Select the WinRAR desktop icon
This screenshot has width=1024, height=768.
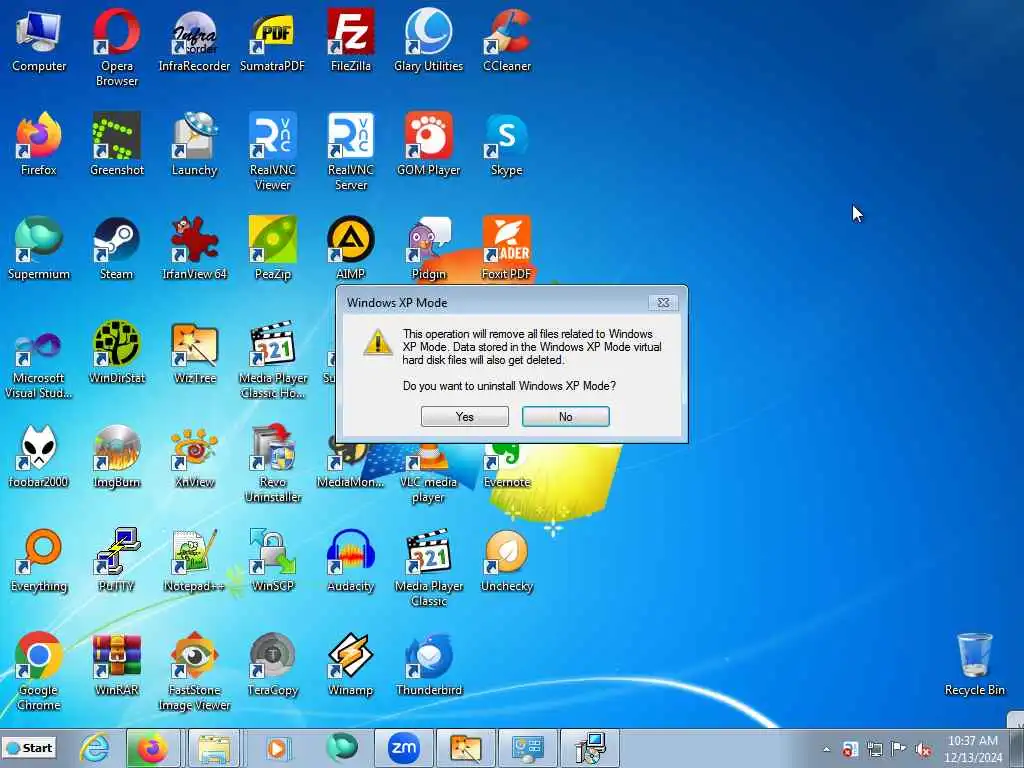click(116, 664)
